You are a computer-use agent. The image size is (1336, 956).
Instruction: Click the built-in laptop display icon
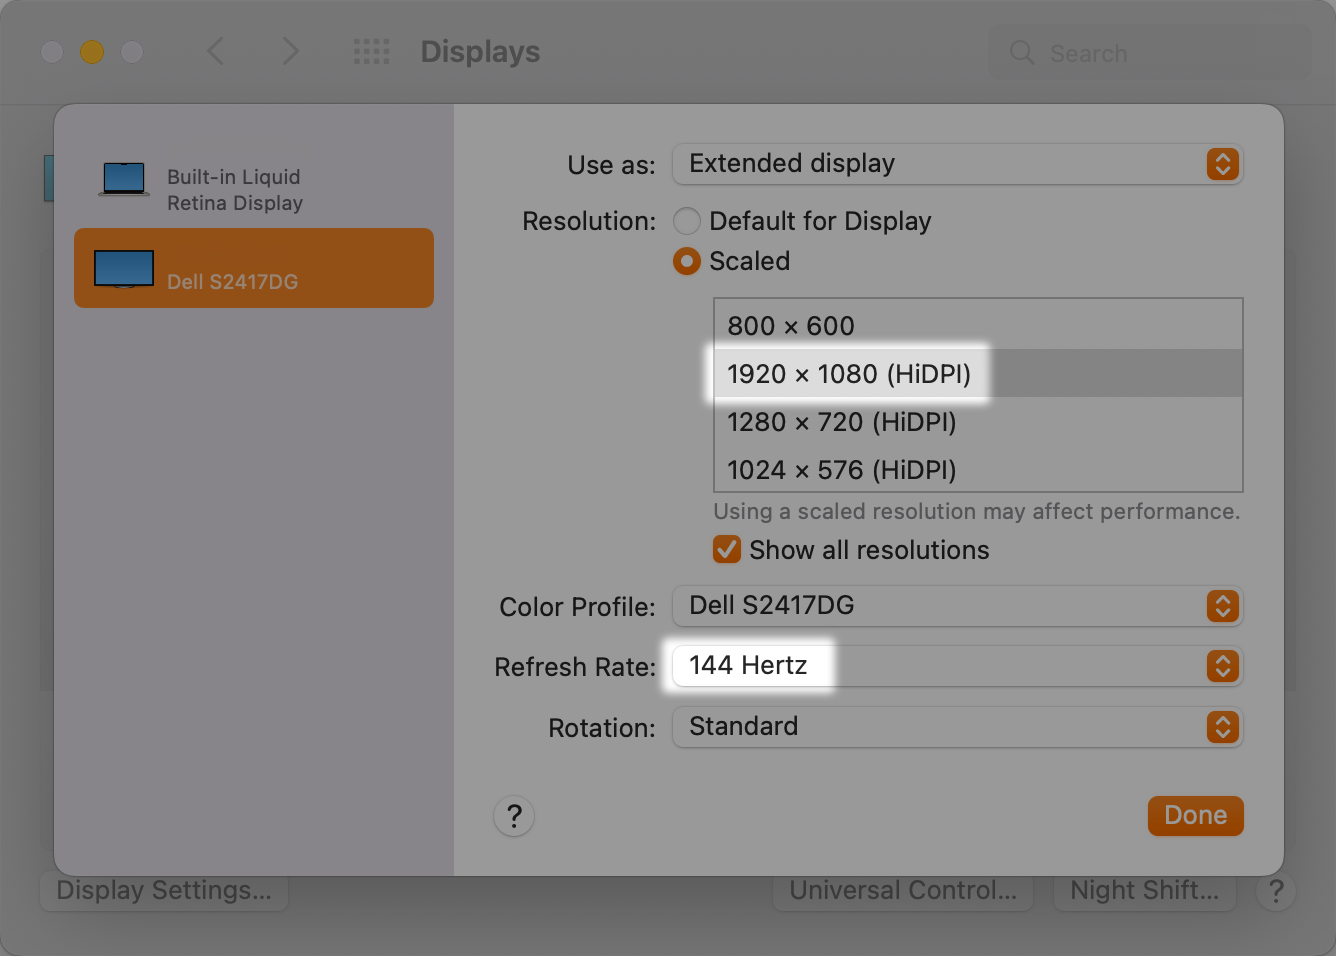tap(124, 180)
